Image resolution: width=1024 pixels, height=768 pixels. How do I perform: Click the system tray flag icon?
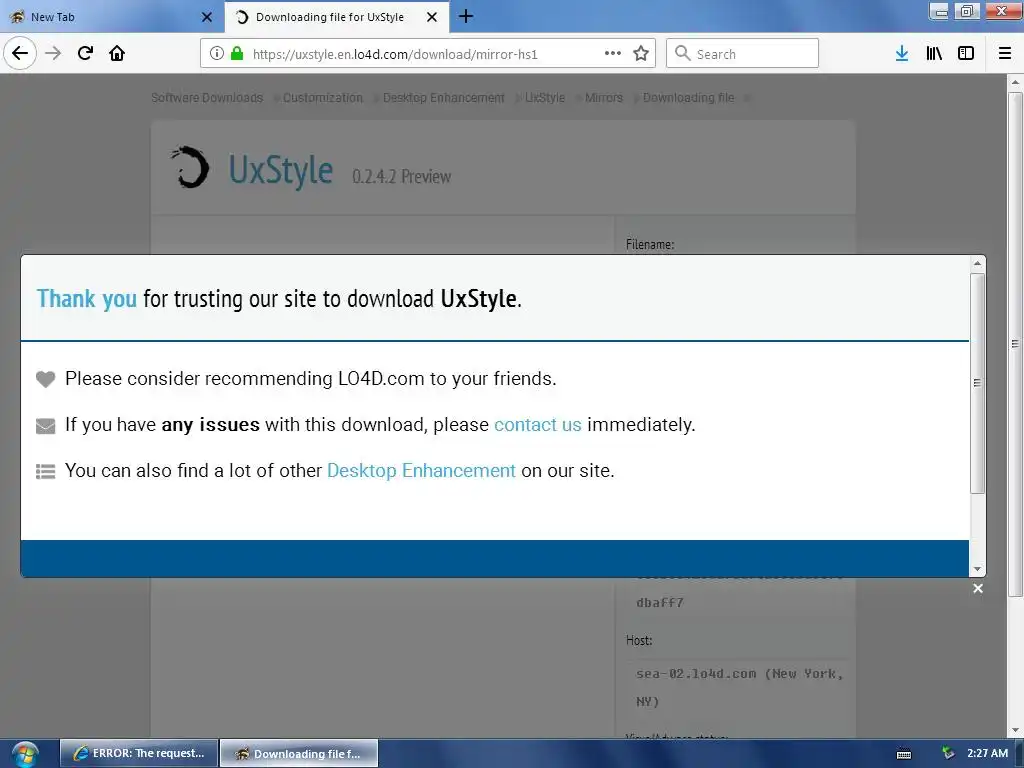(948, 753)
